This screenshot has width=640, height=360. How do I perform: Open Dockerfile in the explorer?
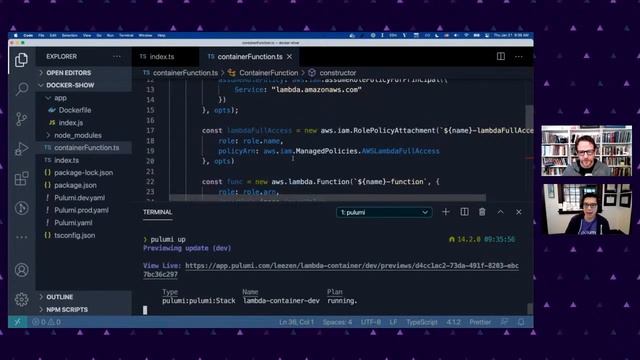(x=75, y=110)
